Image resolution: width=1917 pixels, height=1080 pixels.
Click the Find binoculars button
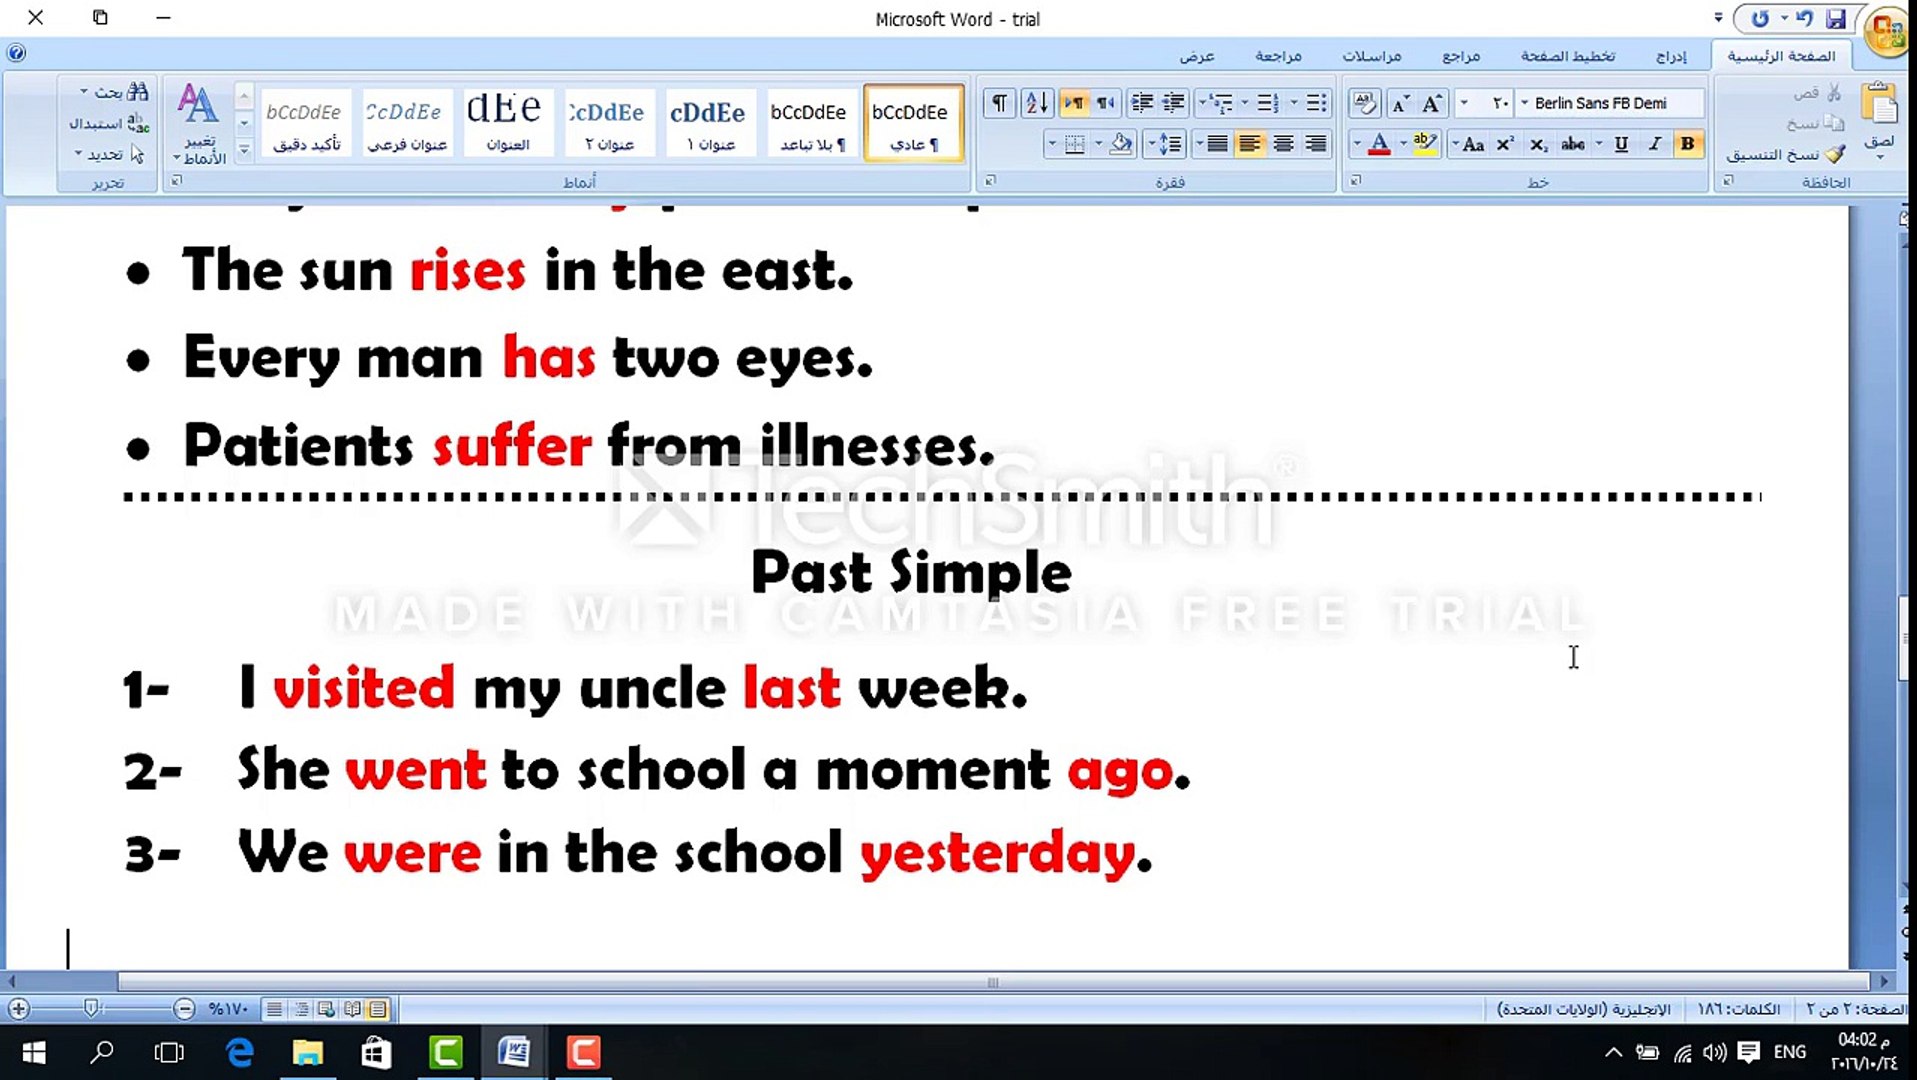[115, 92]
